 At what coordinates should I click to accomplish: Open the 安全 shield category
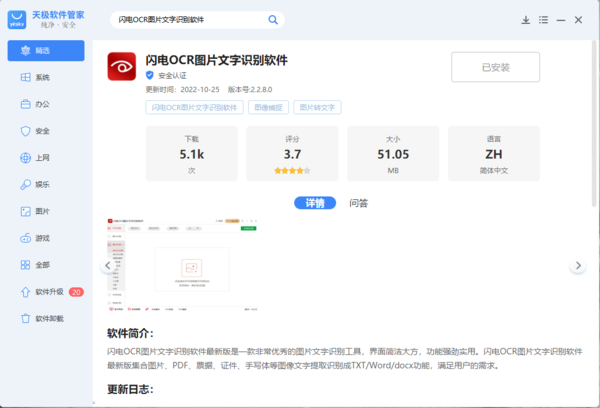click(43, 131)
